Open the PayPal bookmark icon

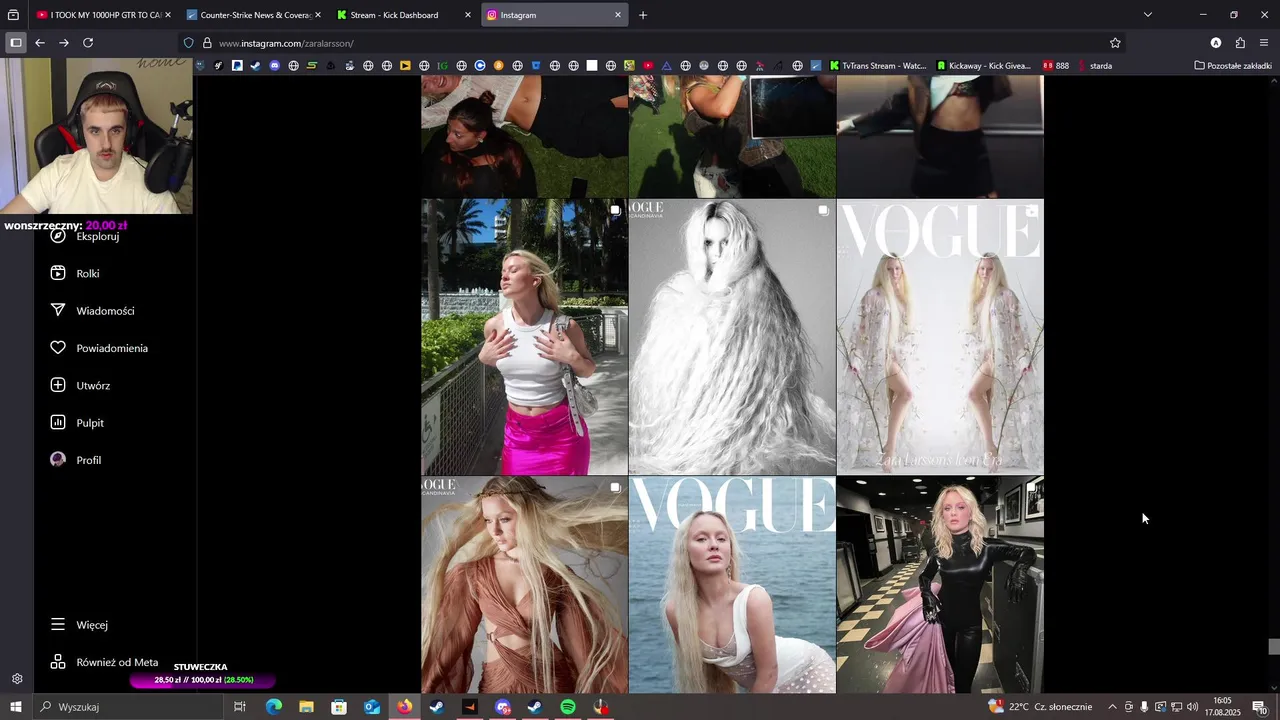[x=237, y=66]
